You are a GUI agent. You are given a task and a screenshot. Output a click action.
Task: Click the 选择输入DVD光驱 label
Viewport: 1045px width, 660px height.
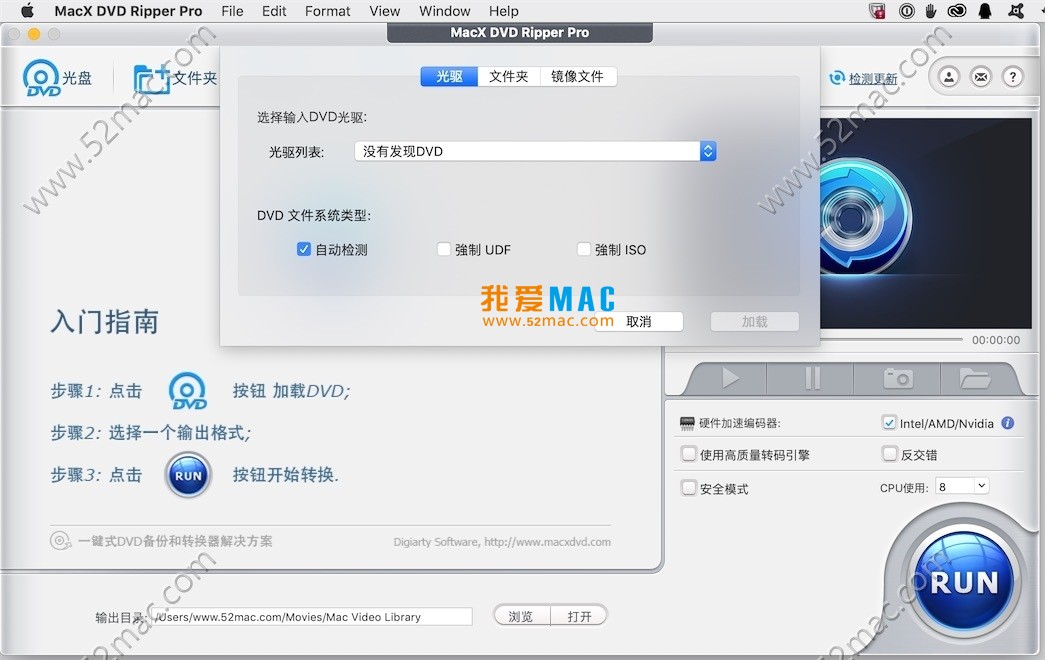pyautogui.click(x=312, y=117)
